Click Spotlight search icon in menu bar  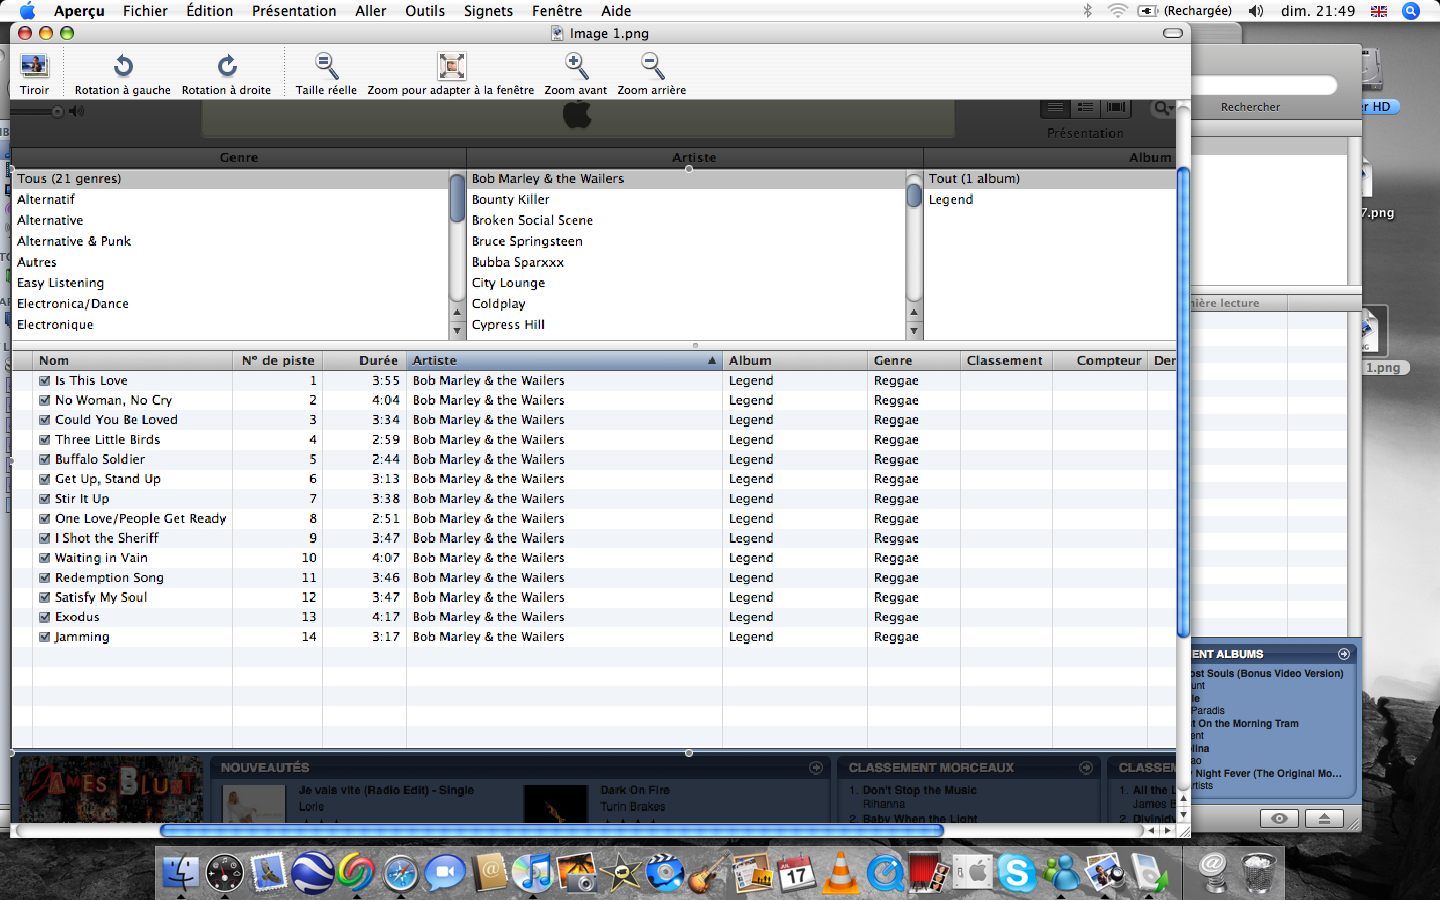click(x=1411, y=11)
